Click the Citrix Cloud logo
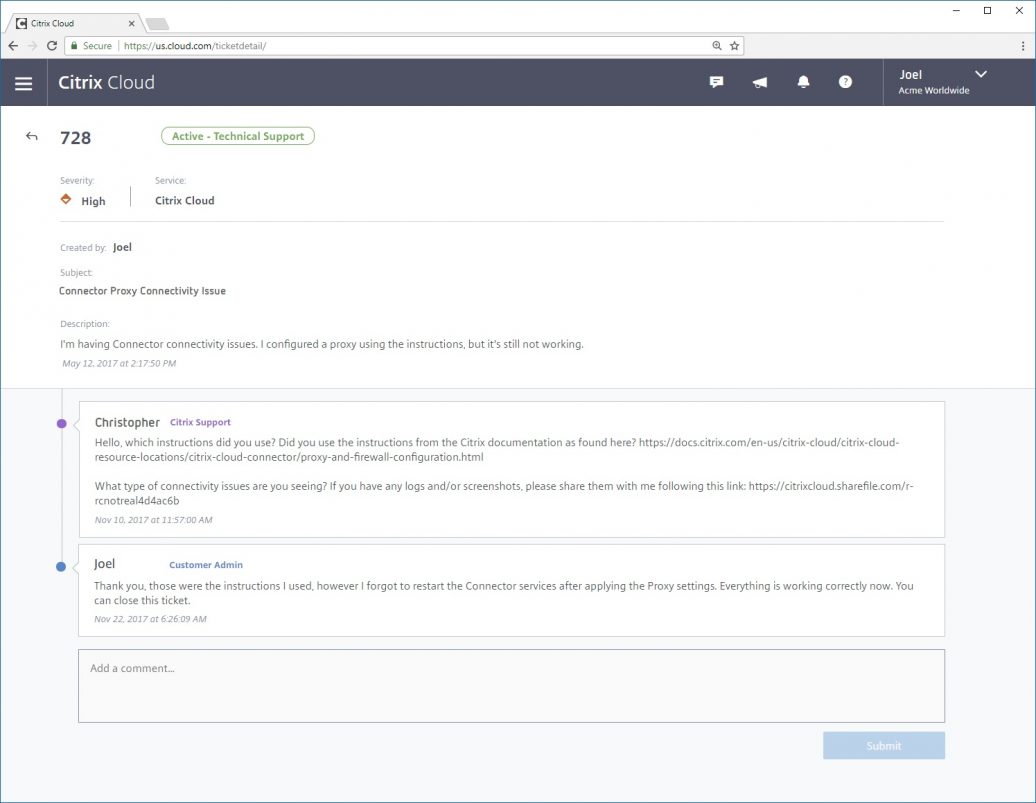The height and width of the screenshot is (803, 1036). point(106,83)
